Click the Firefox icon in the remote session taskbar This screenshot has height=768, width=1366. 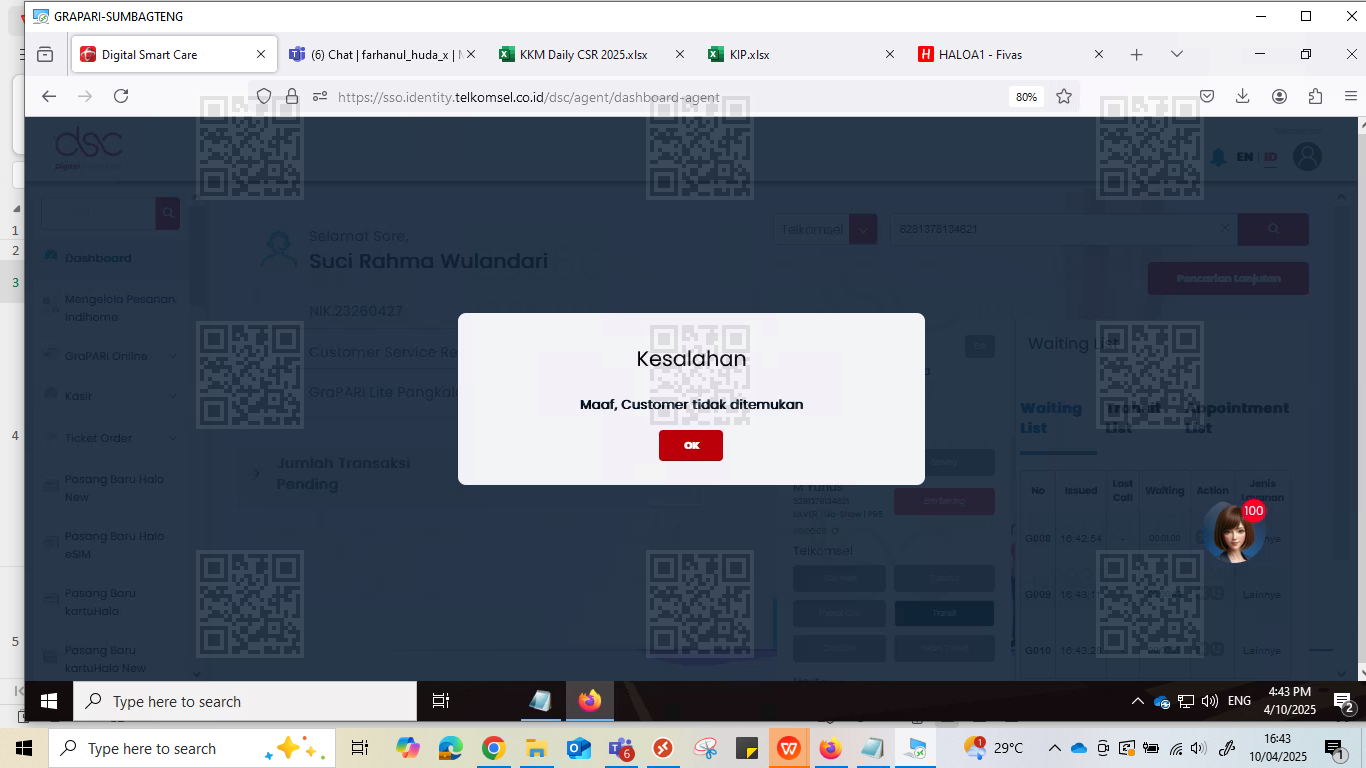(589, 701)
